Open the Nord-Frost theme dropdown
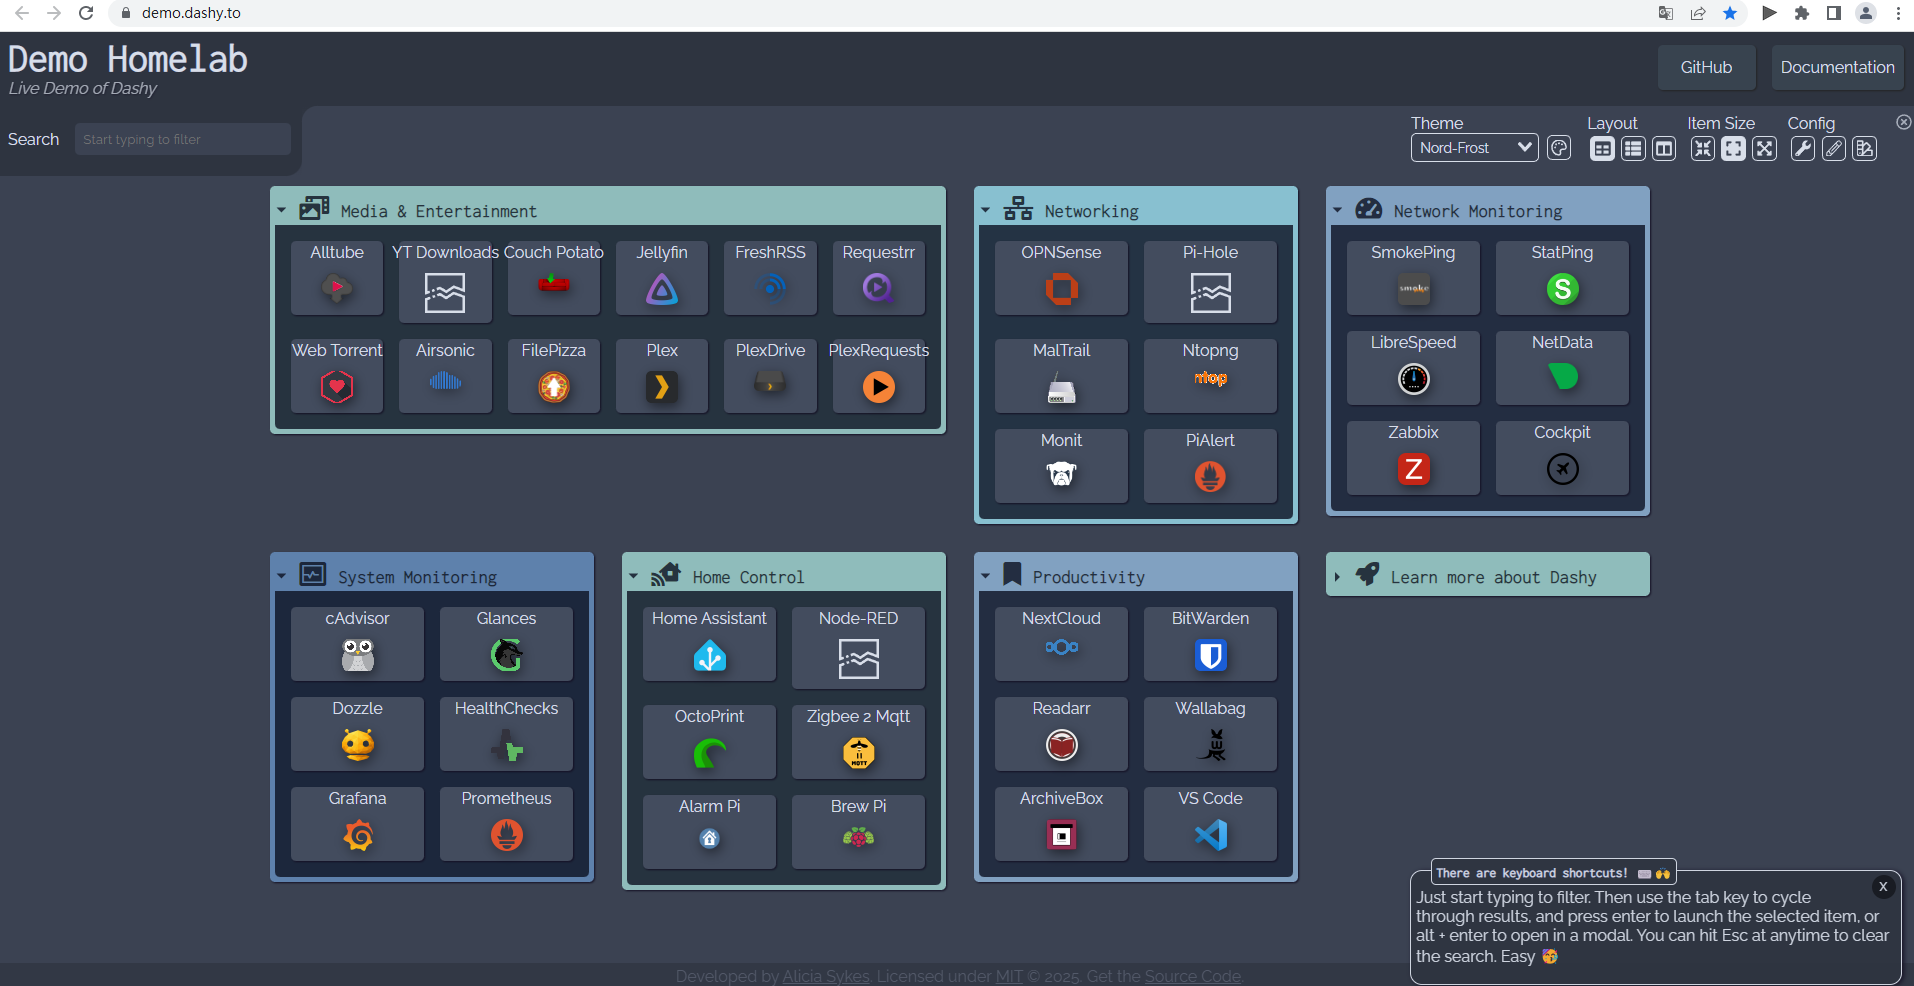This screenshot has width=1914, height=986. pyautogui.click(x=1475, y=148)
